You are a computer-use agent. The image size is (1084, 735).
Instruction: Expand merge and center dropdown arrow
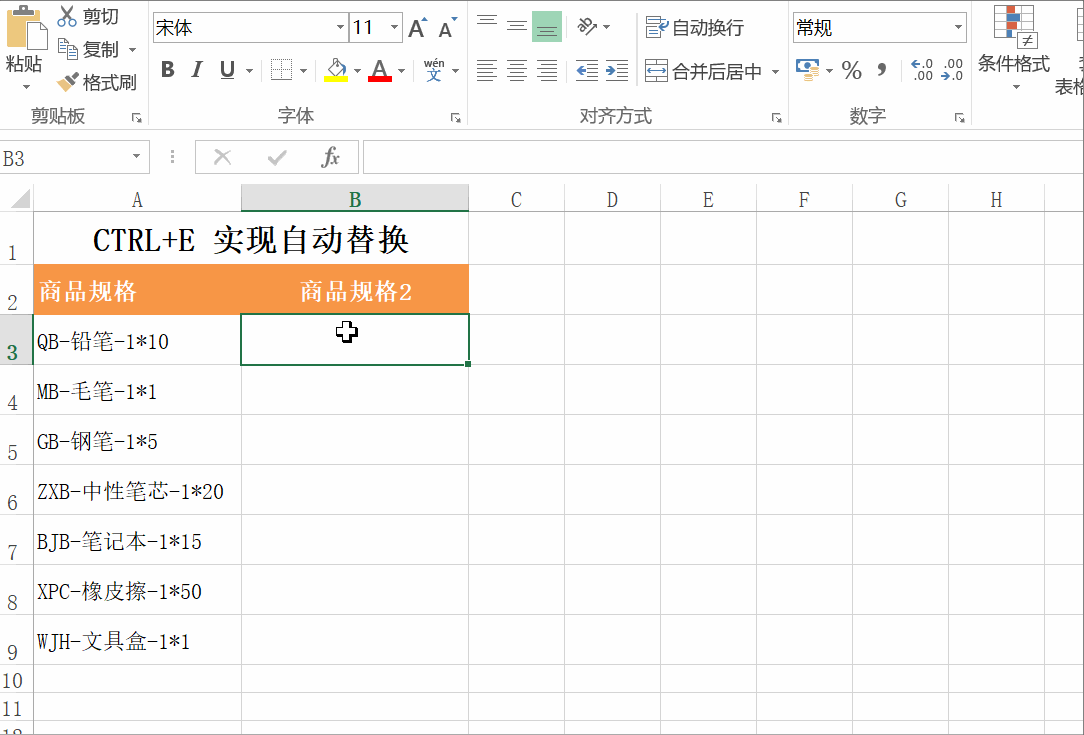(x=775, y=71)
